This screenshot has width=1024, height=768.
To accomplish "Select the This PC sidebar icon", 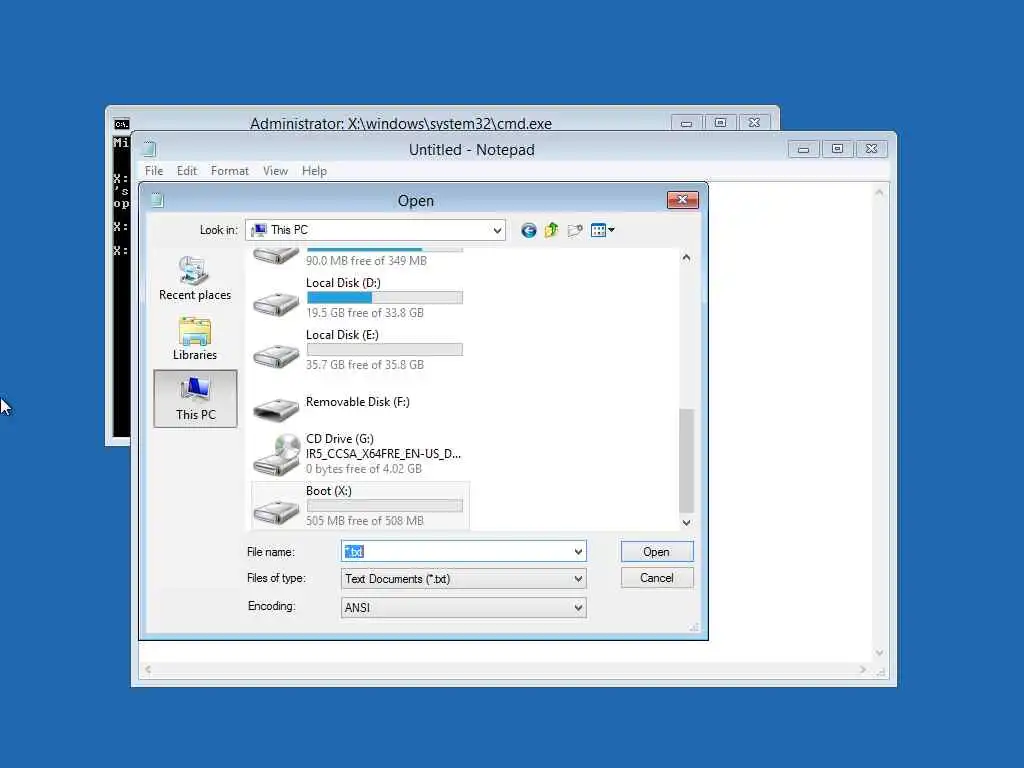I will pos(195,391).
